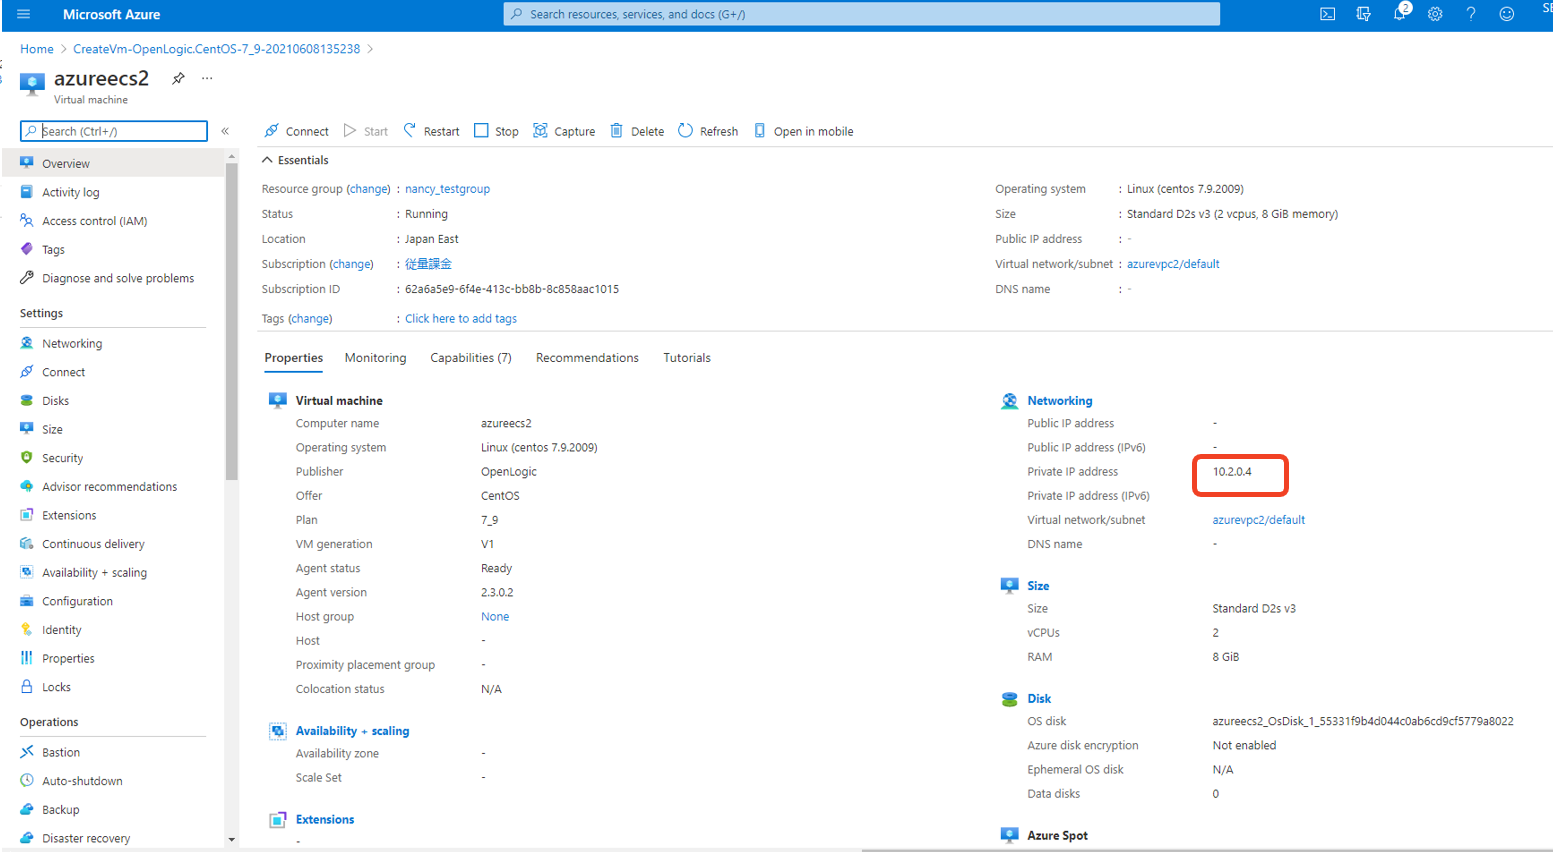This screenshot has height=852, width=1558.
Task: Open the help question mark
Action: (1471, 14)
